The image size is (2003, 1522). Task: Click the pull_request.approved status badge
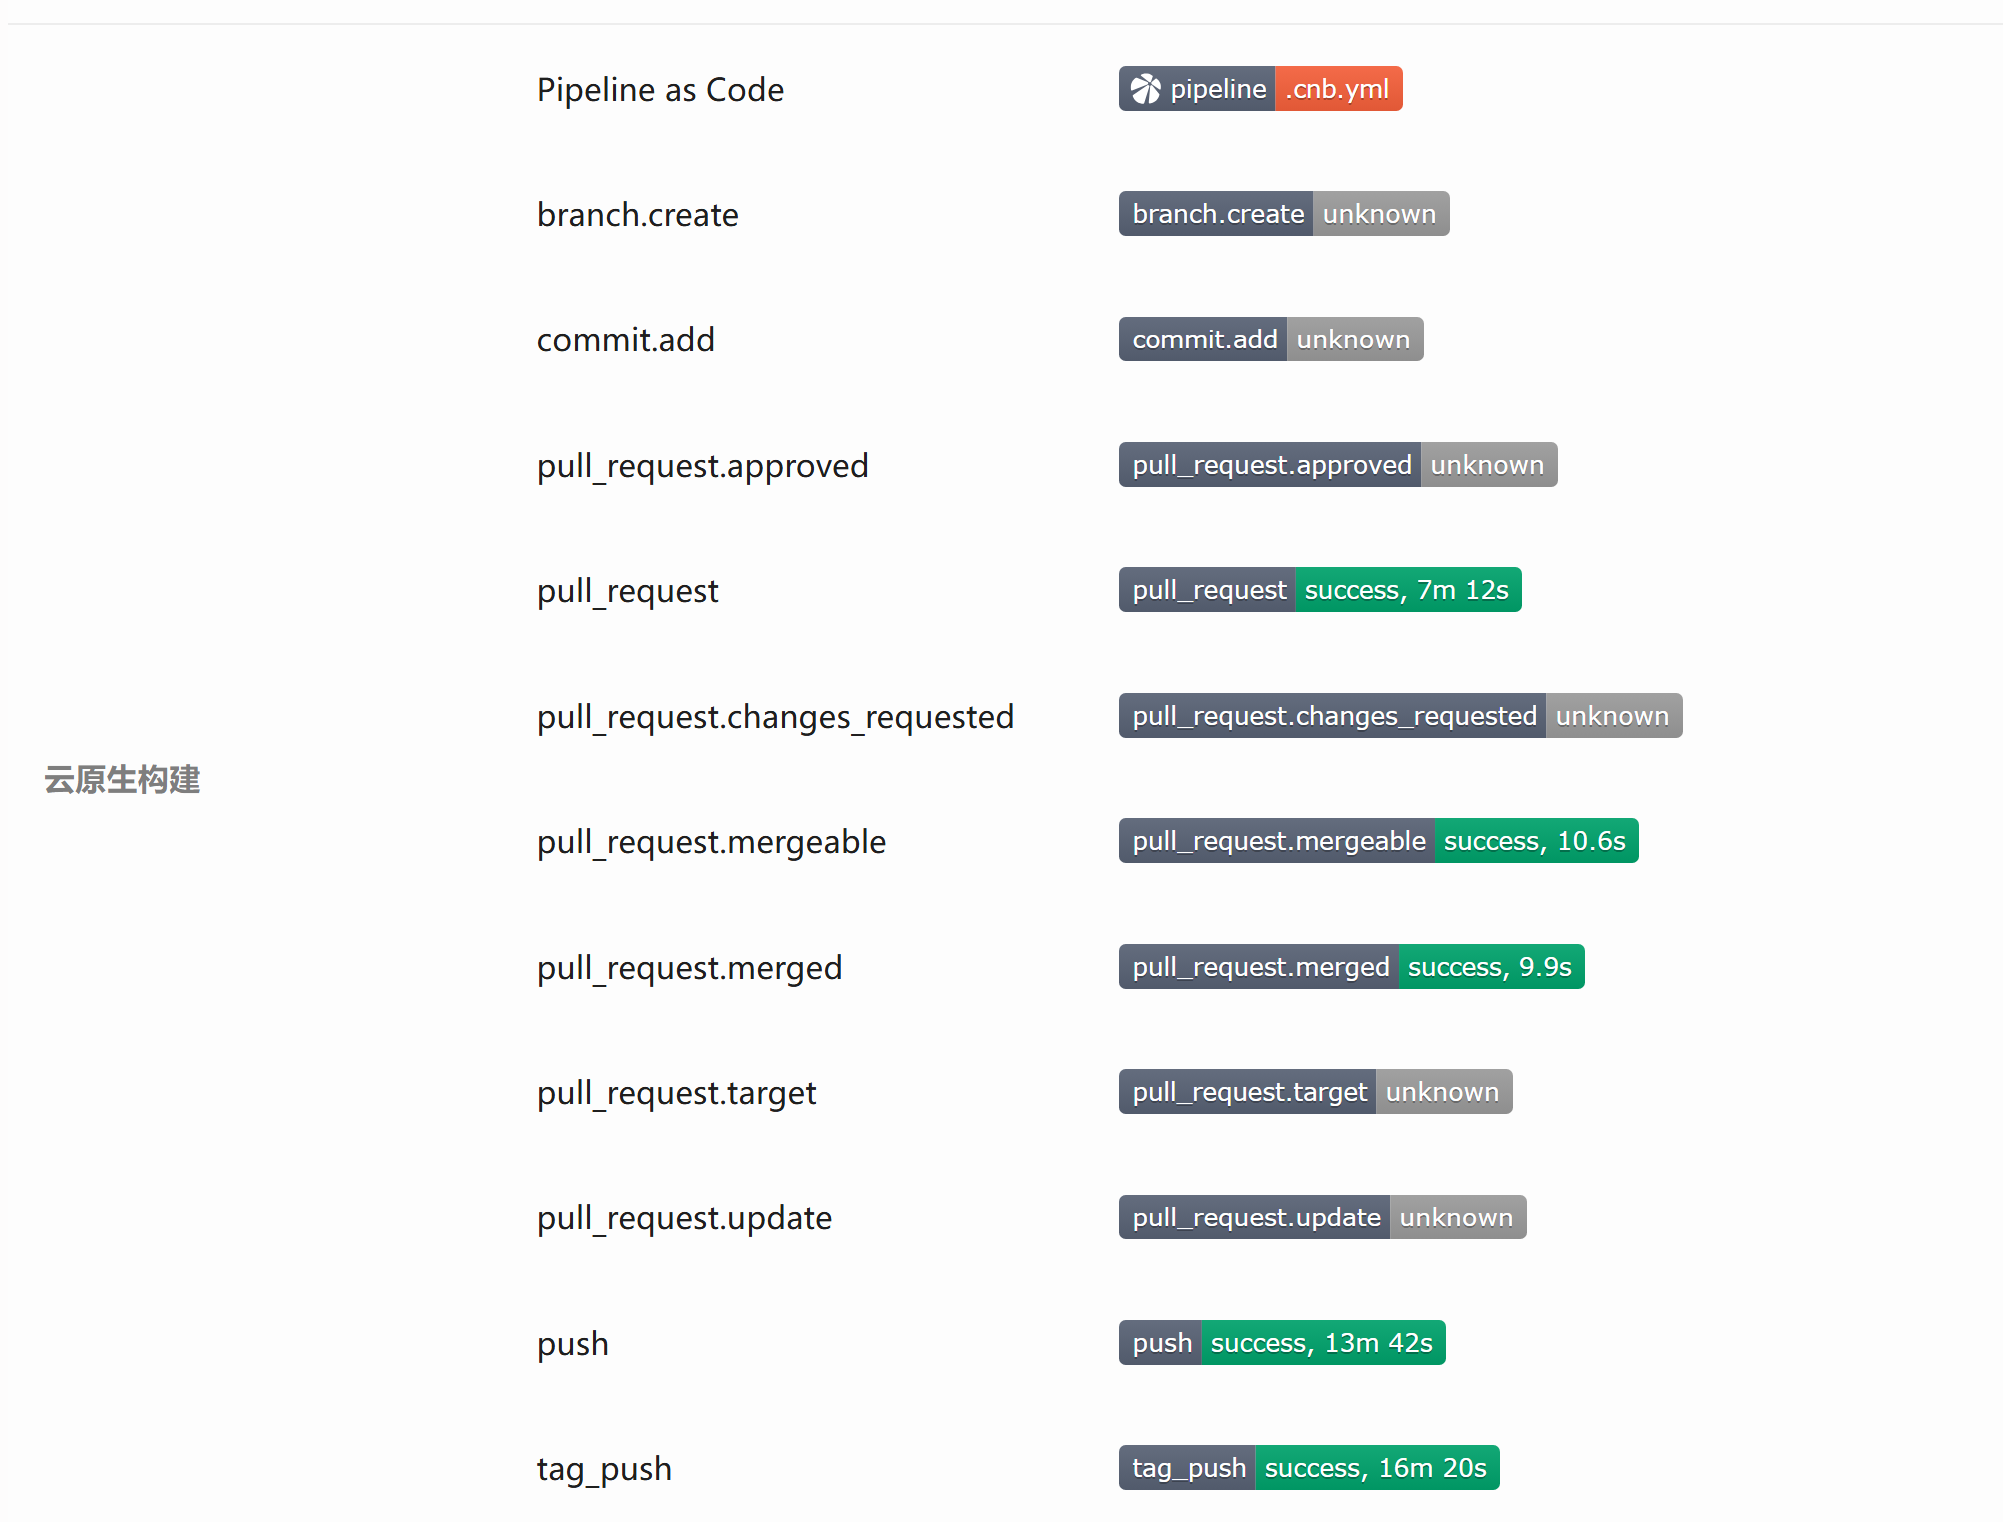(x=1337, y=465)
